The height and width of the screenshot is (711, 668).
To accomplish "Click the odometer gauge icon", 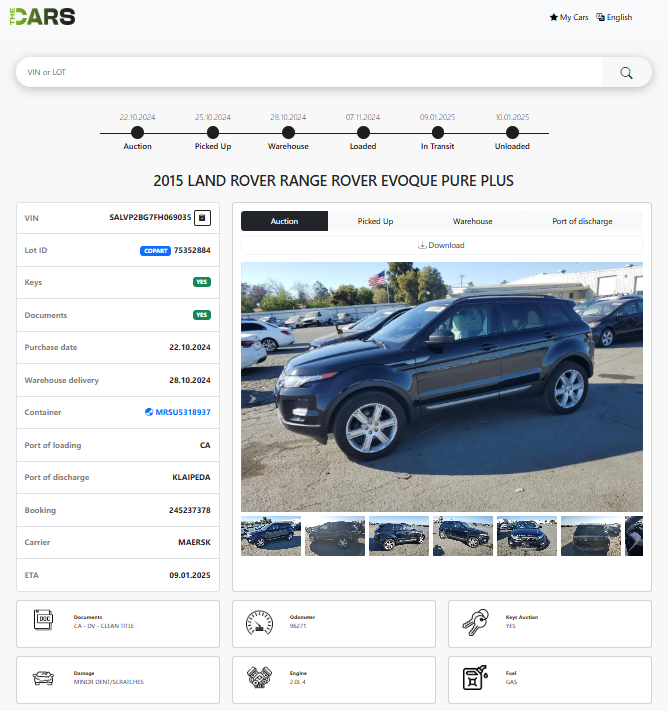I will point(259,623).
